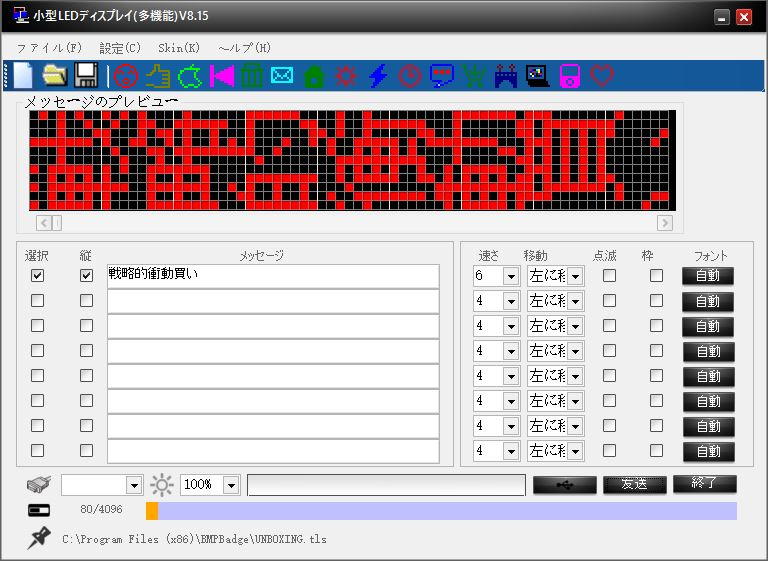Insert the green house symbol
Image resolution: width=768 pixels, height=561 pixels.
(314, 77)
